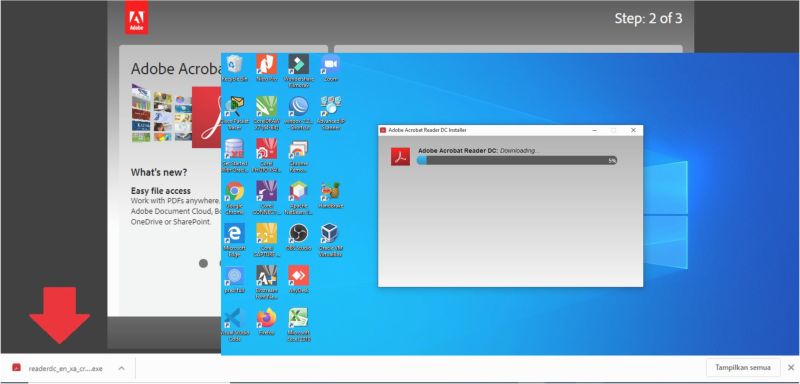Launch Wondershare Filmora desktop shortcut
Viewport: 800px width, 384px height.
[298, 71]
